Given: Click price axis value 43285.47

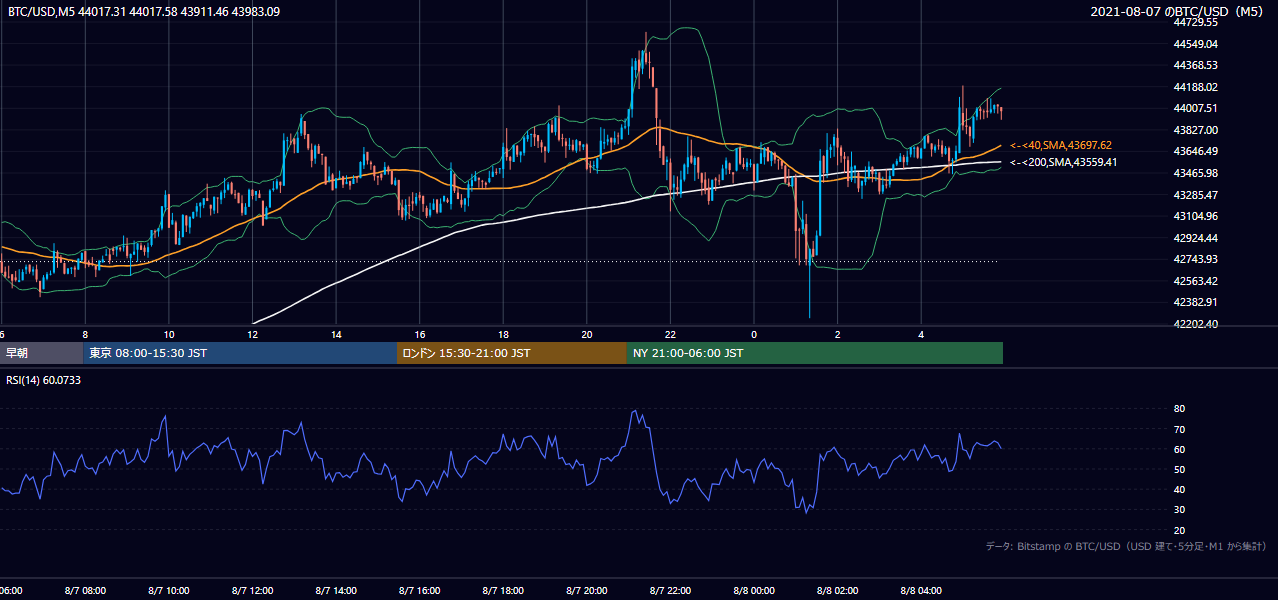Looking at the screenshot, I should [x=1195, y=194].
